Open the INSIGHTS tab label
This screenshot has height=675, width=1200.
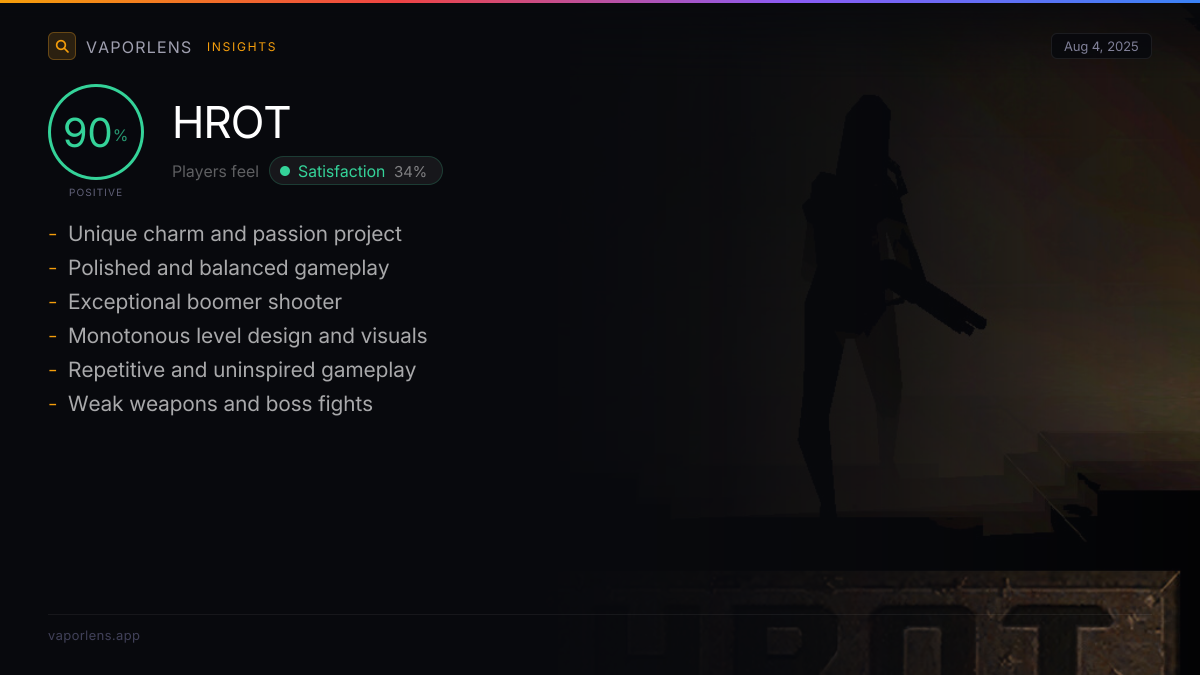[x=241, y=47]
